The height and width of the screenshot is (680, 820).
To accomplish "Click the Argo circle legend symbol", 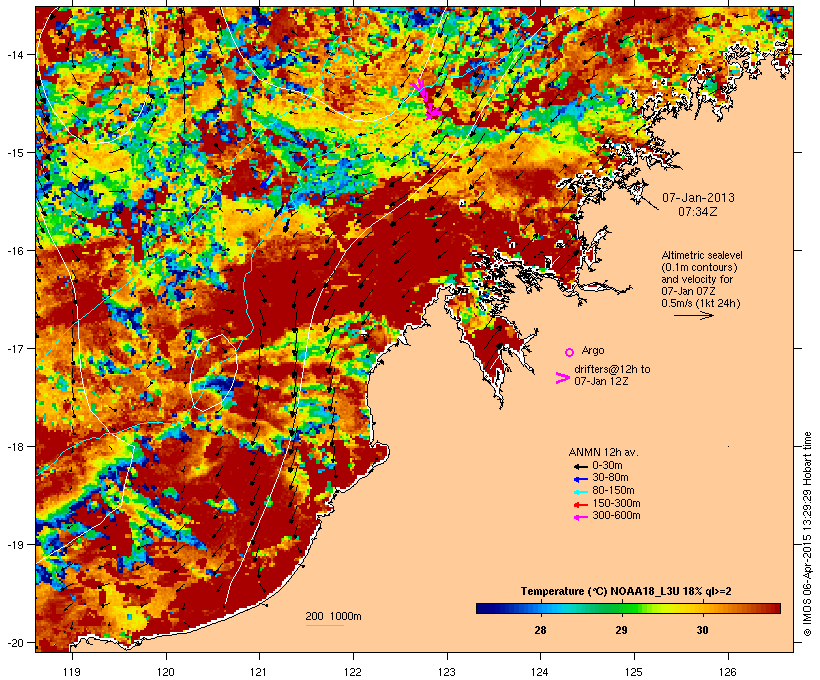I will 569,352.
